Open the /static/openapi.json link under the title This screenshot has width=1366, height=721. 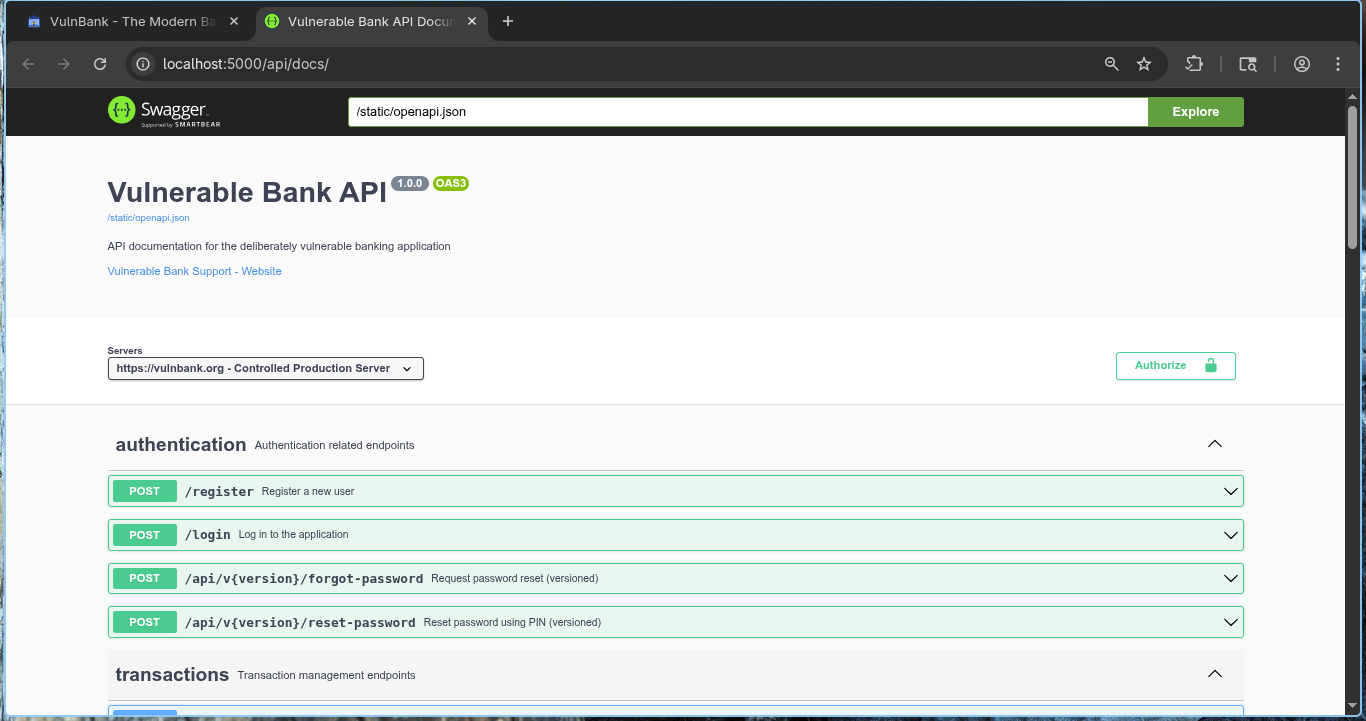pos(148,217)
